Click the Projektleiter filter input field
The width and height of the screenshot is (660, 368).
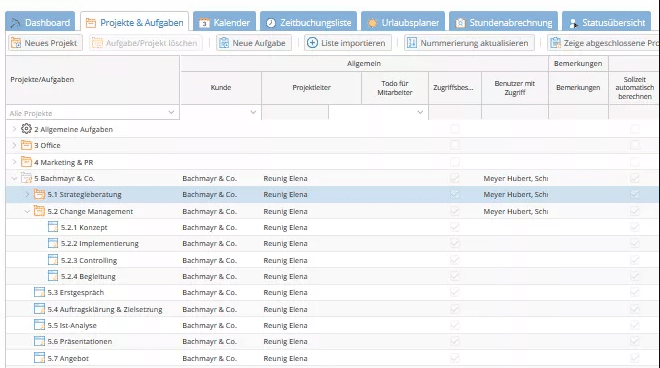pos(295,112)
